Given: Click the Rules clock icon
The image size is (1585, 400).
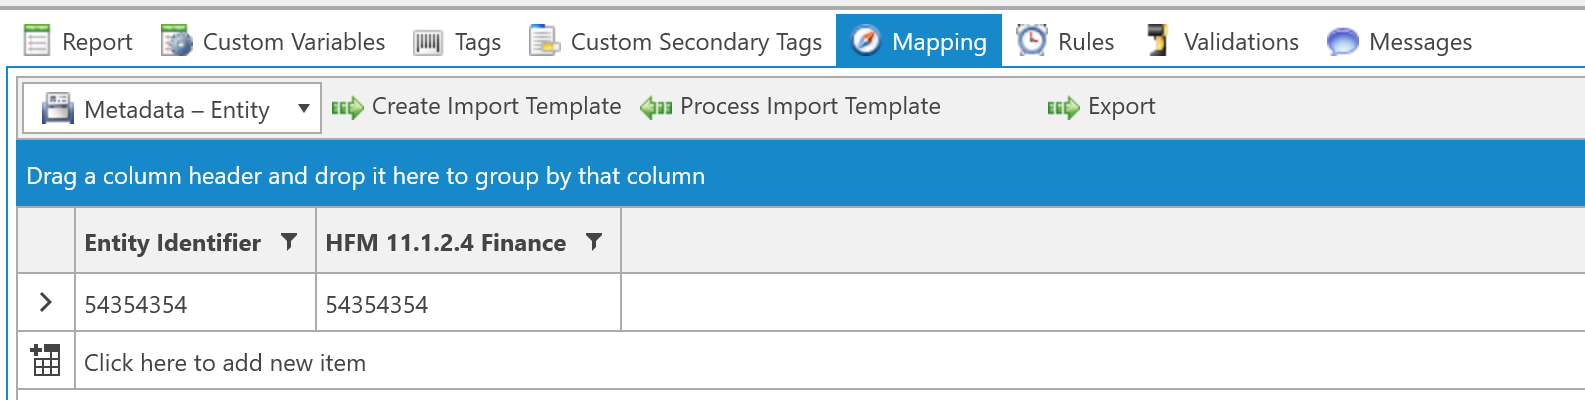Looking at the screenshot, I should point(1031,41).
